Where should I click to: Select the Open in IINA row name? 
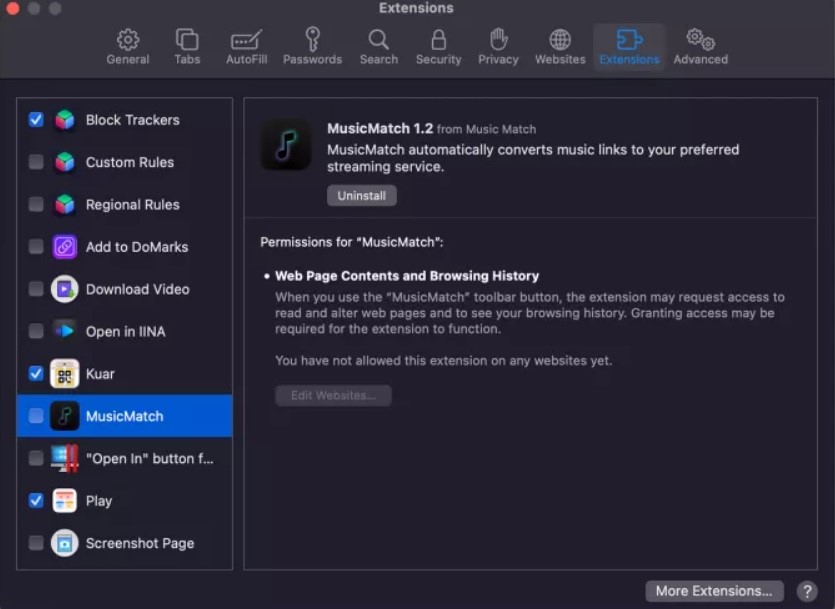coord(126,332)
